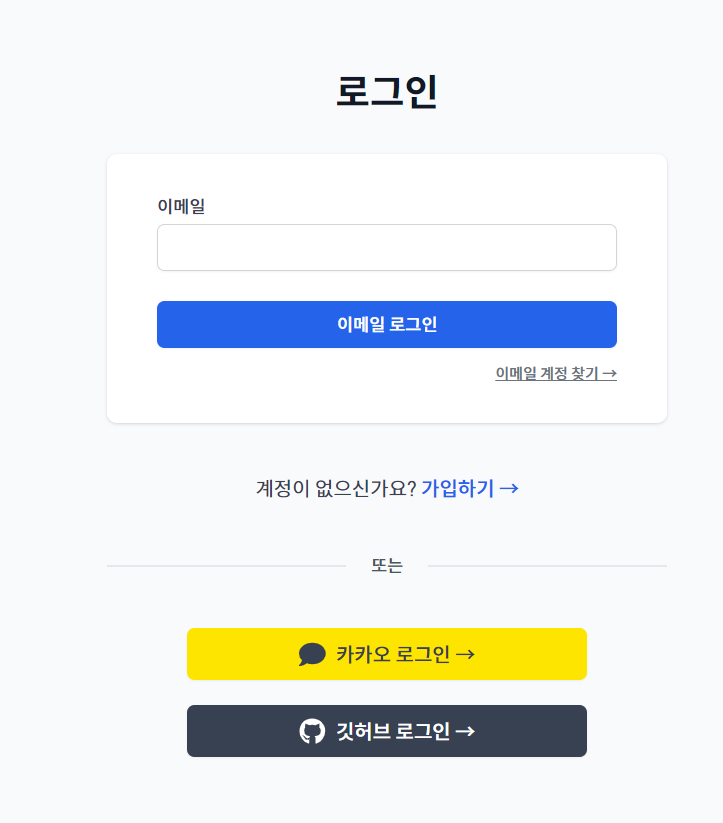Sign in with the dark 깃허브 로그인 button
The image size is (723, 823).
point(386,731)
